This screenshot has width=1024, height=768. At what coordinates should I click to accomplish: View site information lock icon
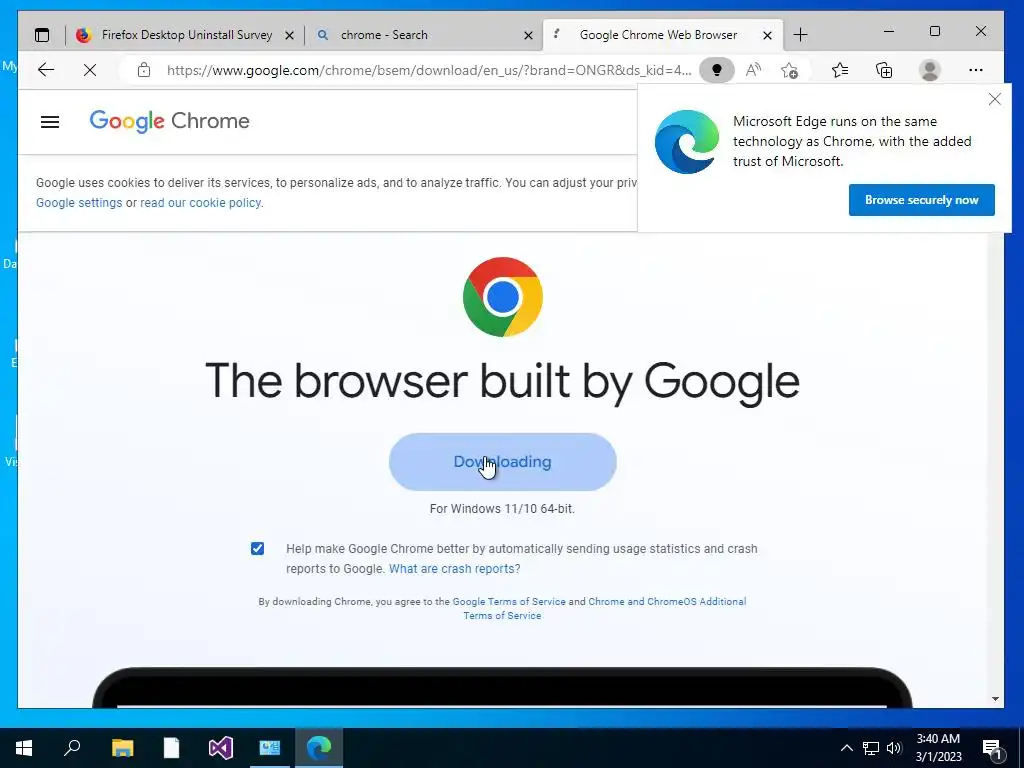[144, 70]
